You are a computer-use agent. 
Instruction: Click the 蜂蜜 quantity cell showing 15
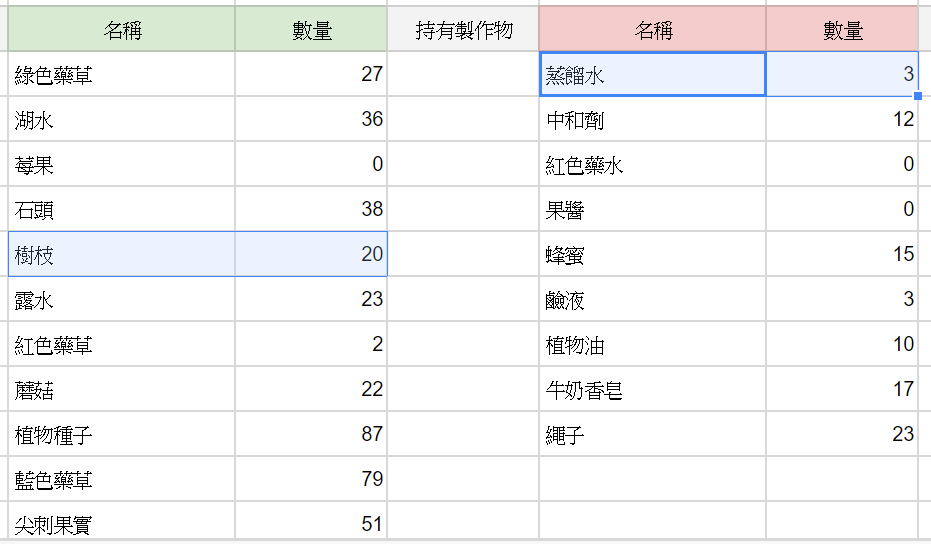(x=843, y=254)
